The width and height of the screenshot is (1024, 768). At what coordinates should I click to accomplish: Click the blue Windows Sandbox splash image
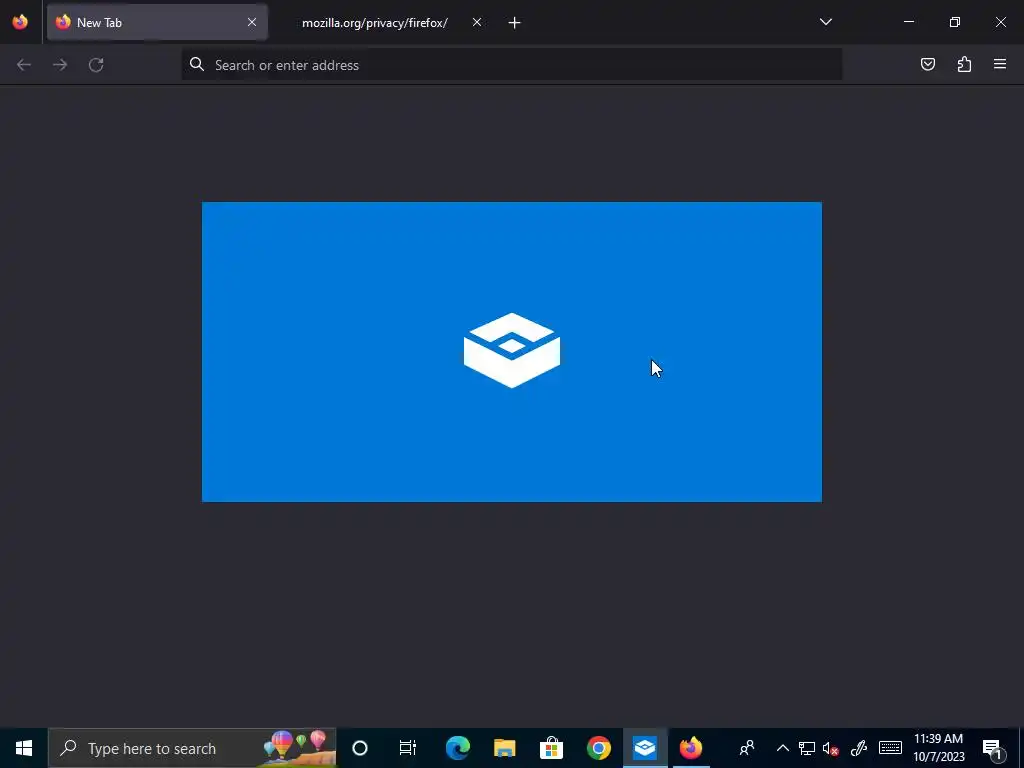[512, 352]
